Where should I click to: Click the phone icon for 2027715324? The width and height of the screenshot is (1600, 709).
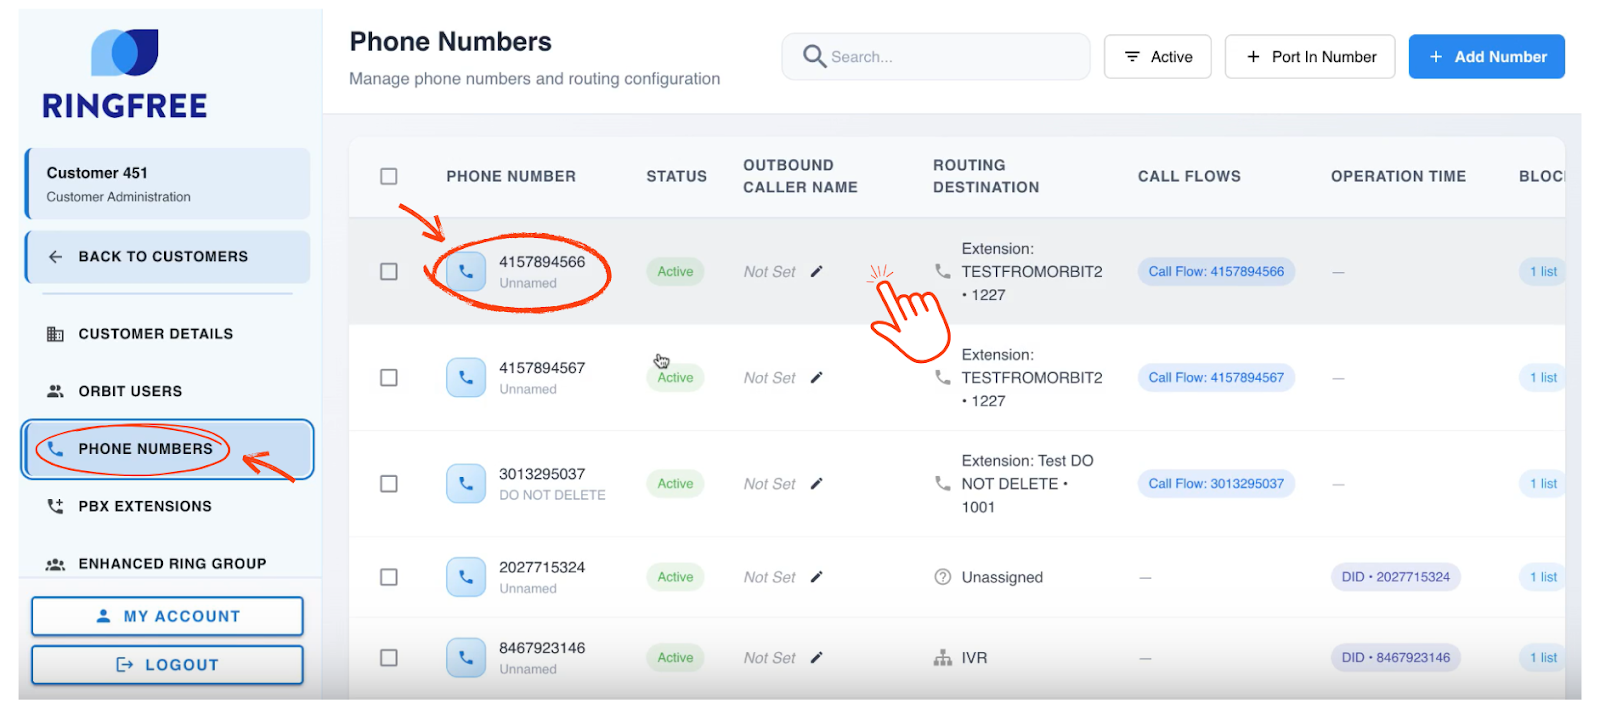pyautogui.click(x=465, y=577)
